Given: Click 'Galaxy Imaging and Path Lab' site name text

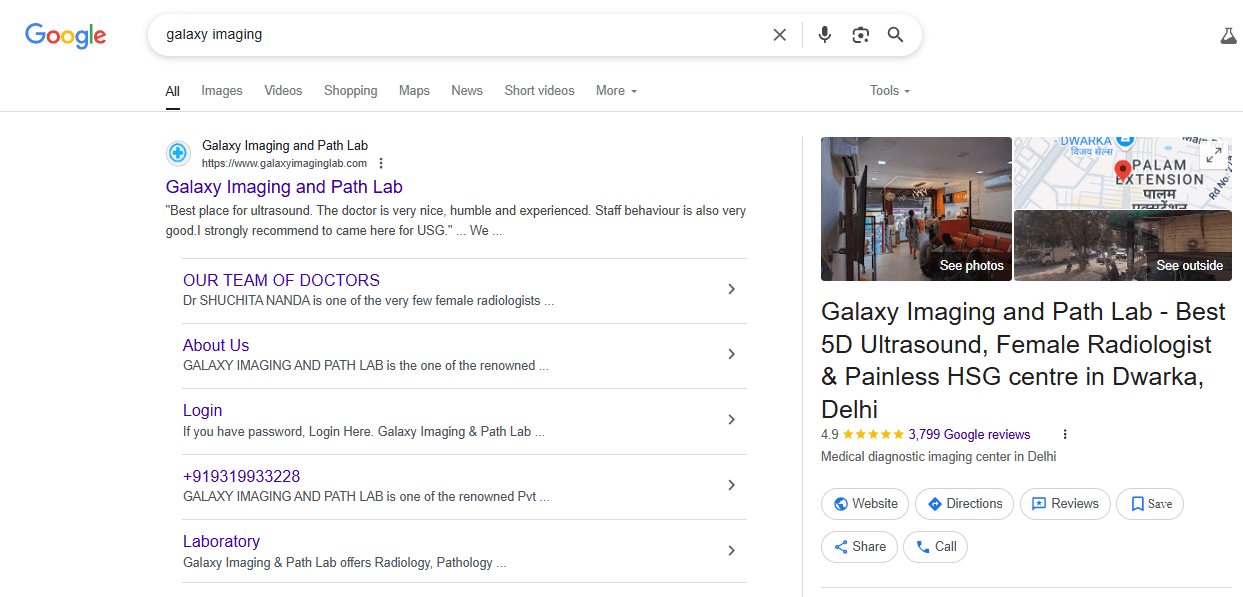Looking at the screenshot, I should click(285, 146).
